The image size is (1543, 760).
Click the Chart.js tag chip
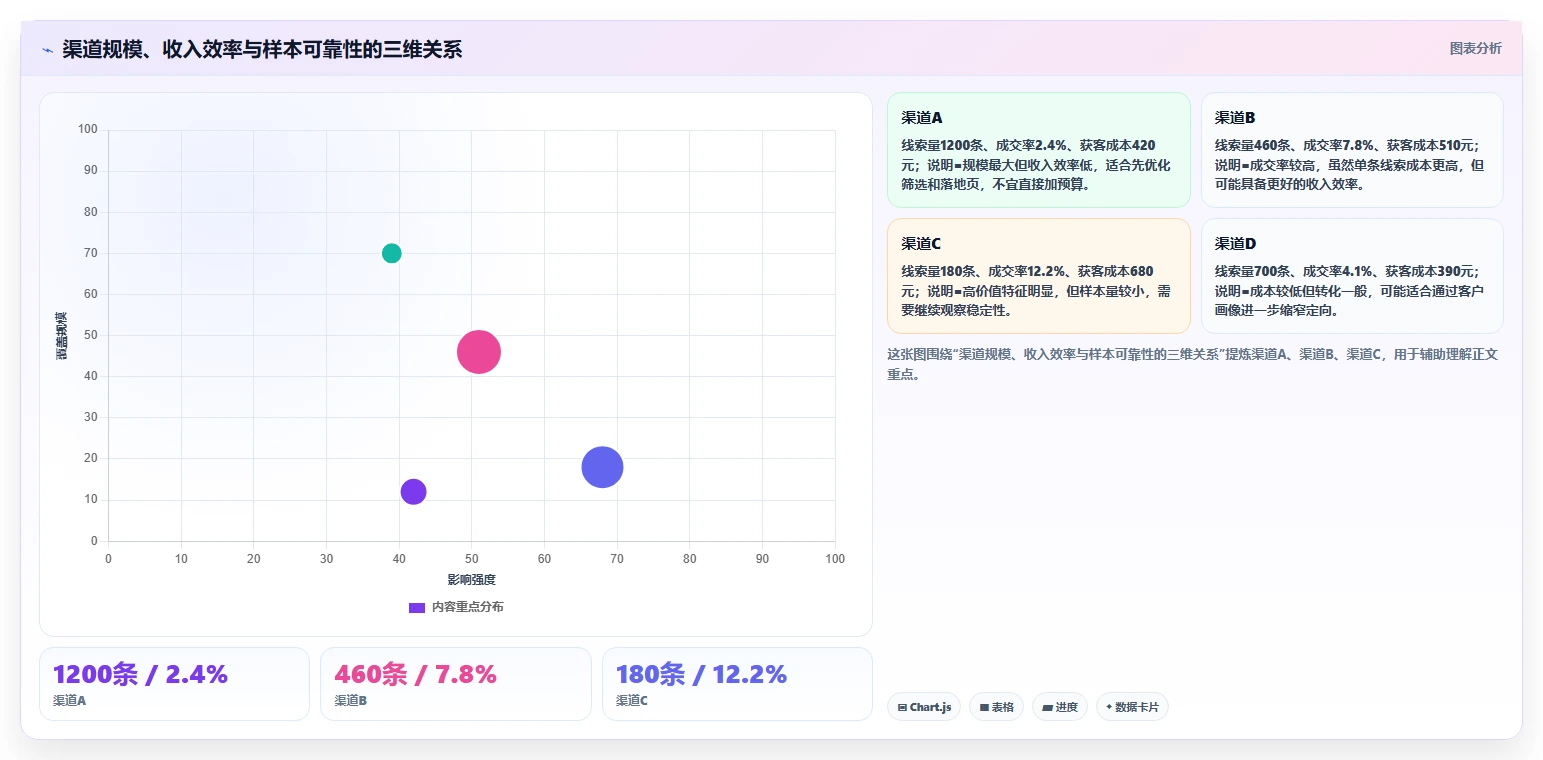coord(924,707)
